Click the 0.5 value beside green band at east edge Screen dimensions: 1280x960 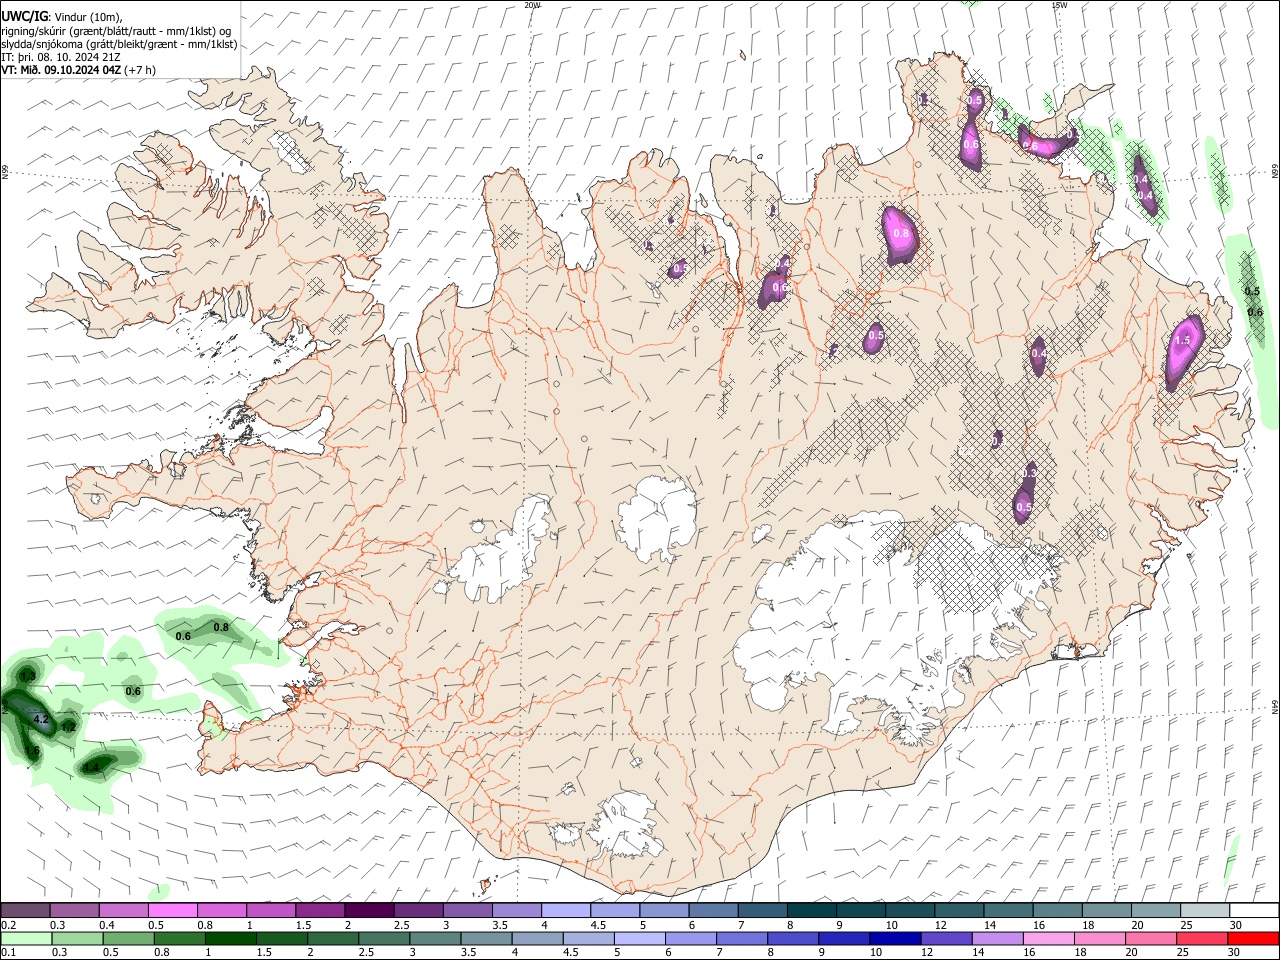point(1252,291)
